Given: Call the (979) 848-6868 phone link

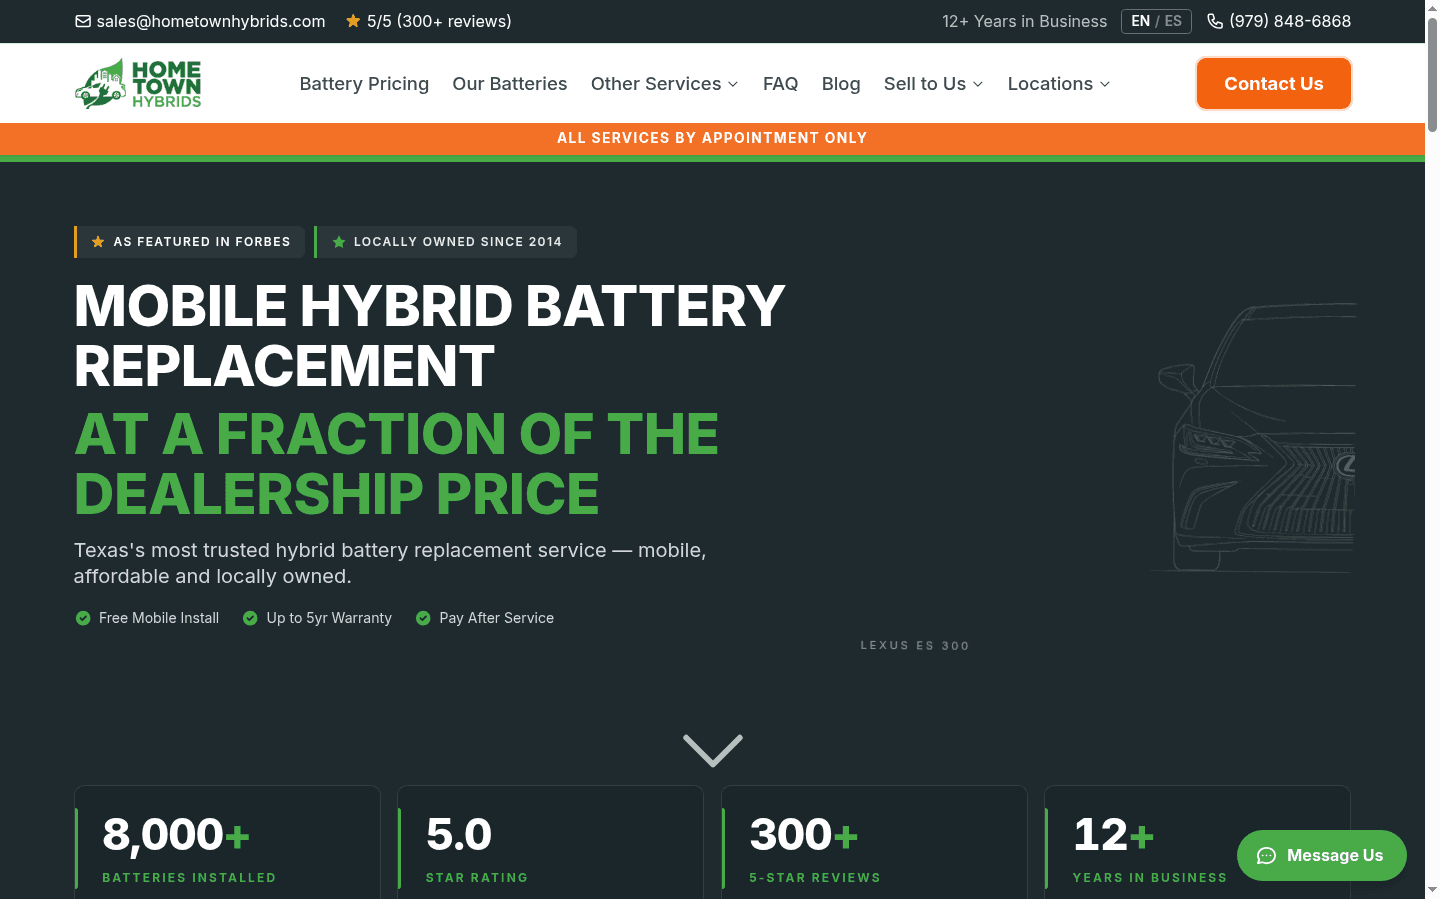Looking at the screenshot, I should click(x=1279, y=21).
